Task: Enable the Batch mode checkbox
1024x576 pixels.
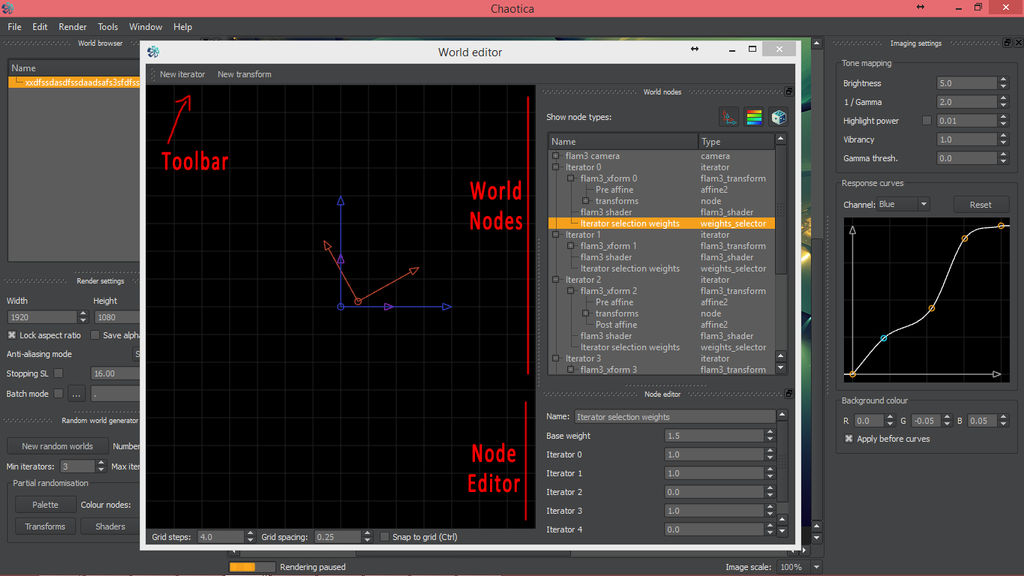Action: click(x=59, y=394)
